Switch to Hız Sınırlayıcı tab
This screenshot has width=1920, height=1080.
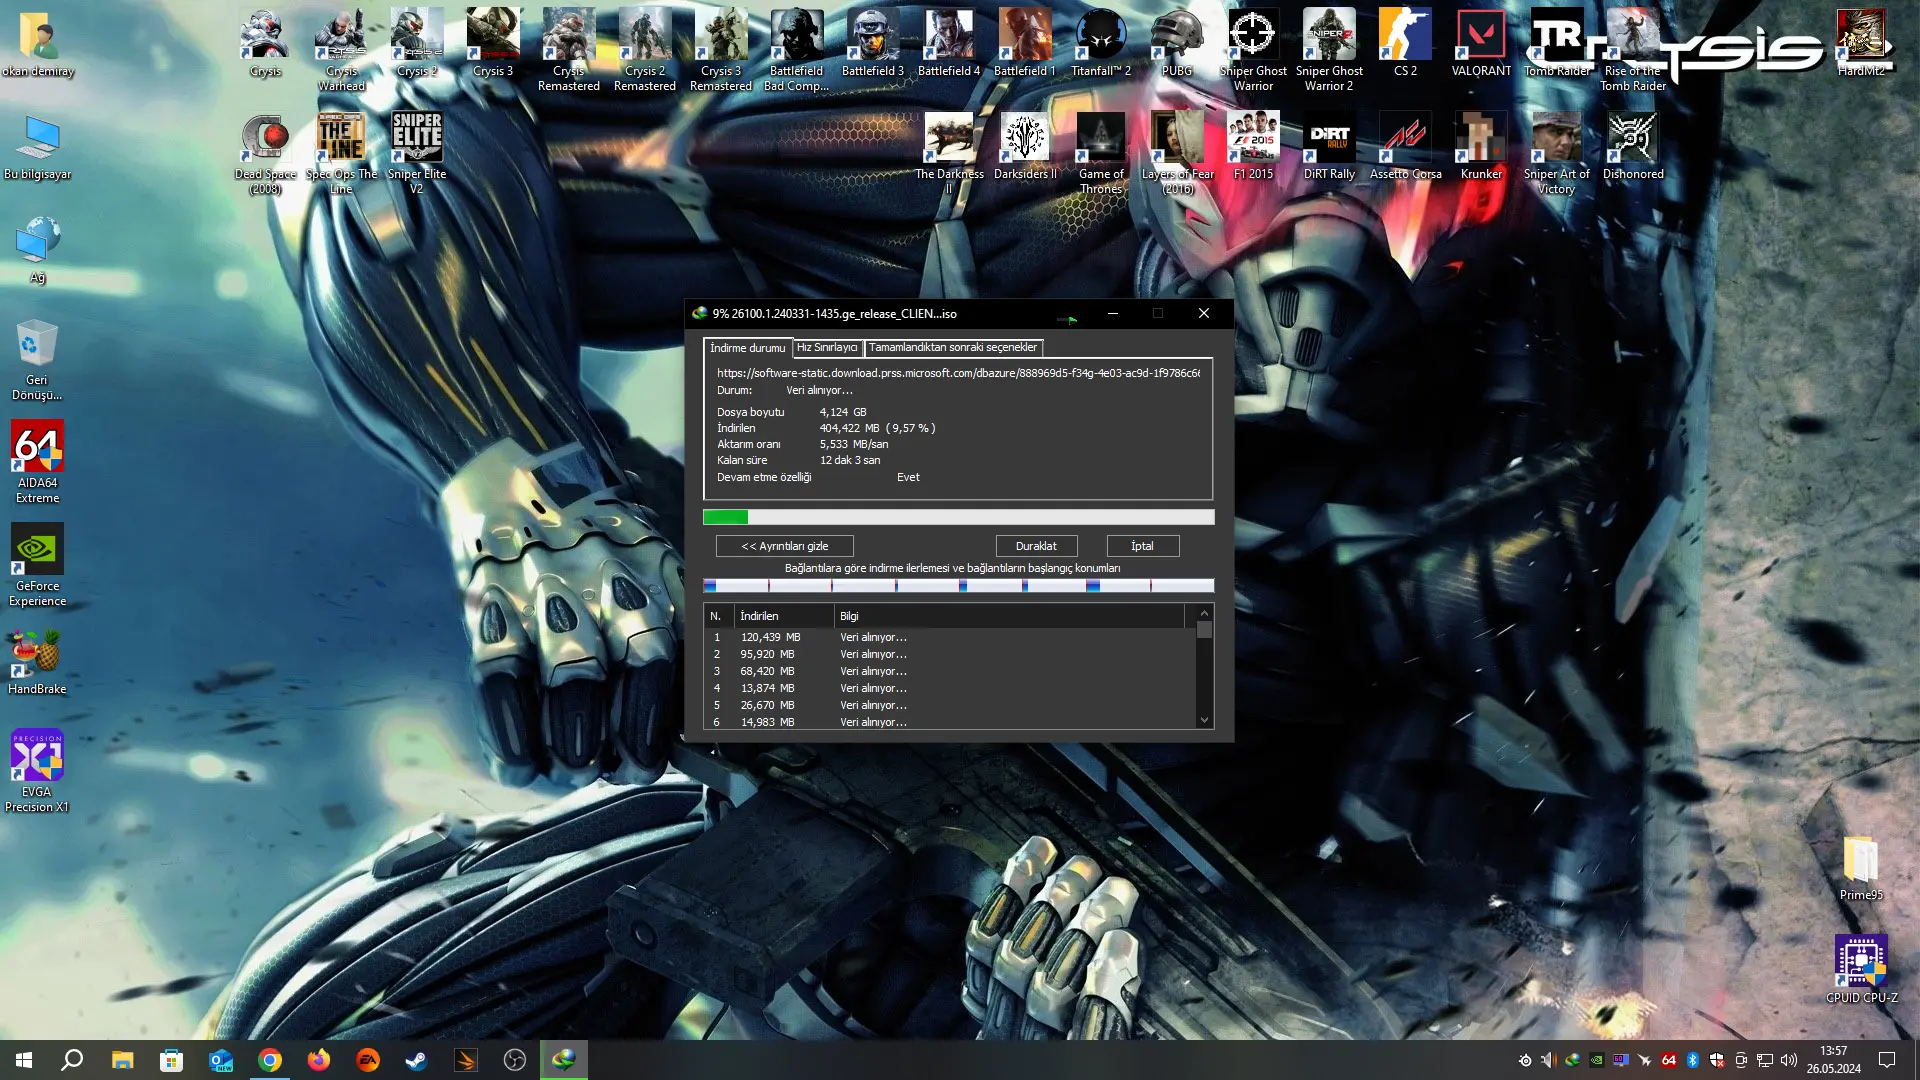[827, 348]
